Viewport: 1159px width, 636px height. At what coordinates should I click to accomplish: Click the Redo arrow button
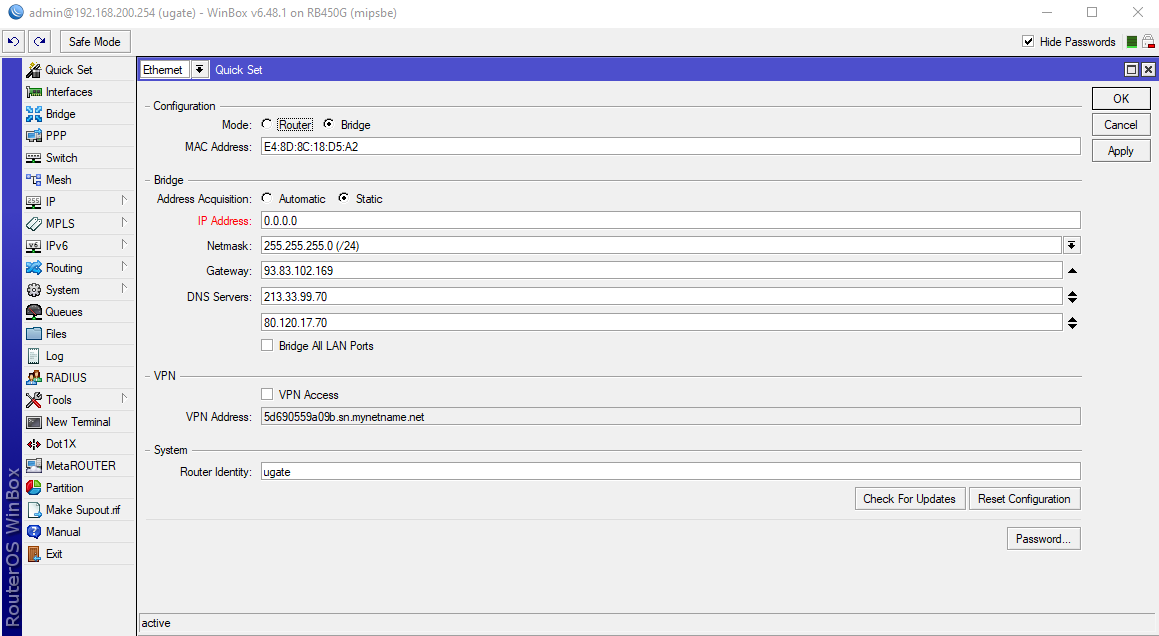tap(40, 41)
